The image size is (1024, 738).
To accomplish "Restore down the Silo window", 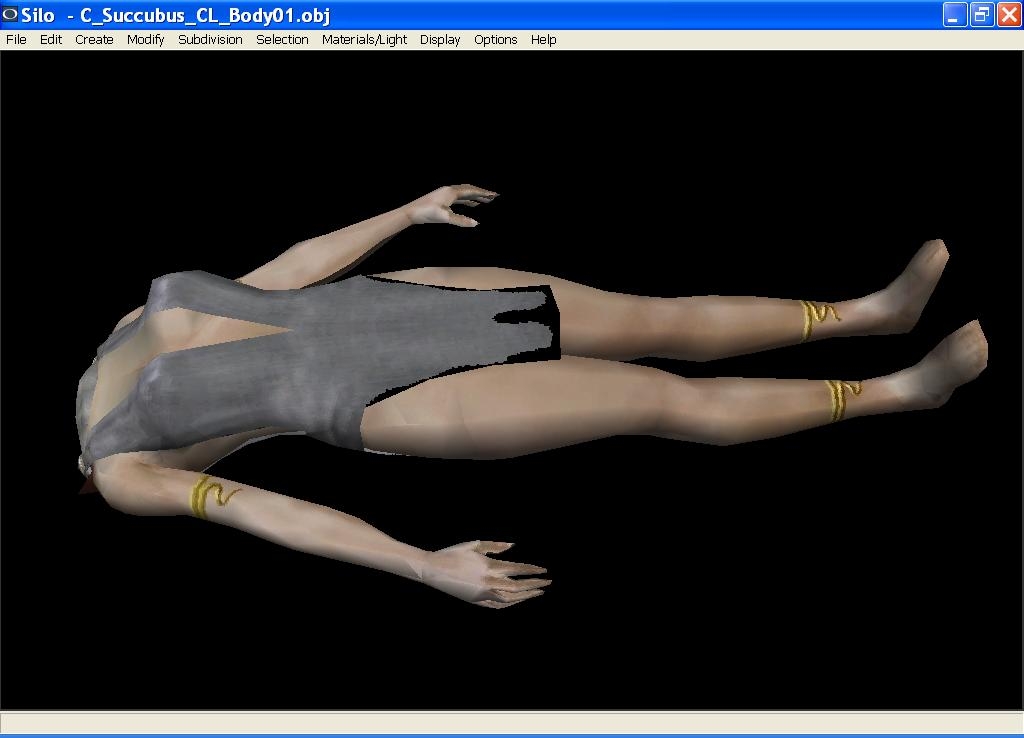I will click(x=982, y=15).
